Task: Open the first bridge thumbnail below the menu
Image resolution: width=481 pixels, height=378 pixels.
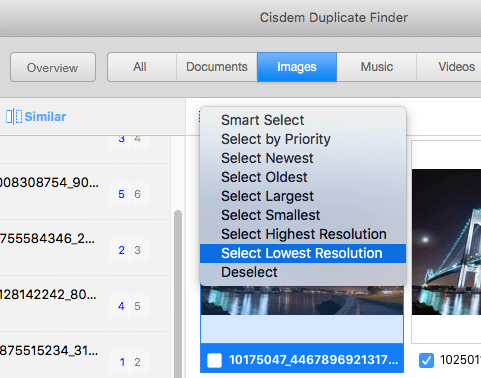Action: [302, 300]
